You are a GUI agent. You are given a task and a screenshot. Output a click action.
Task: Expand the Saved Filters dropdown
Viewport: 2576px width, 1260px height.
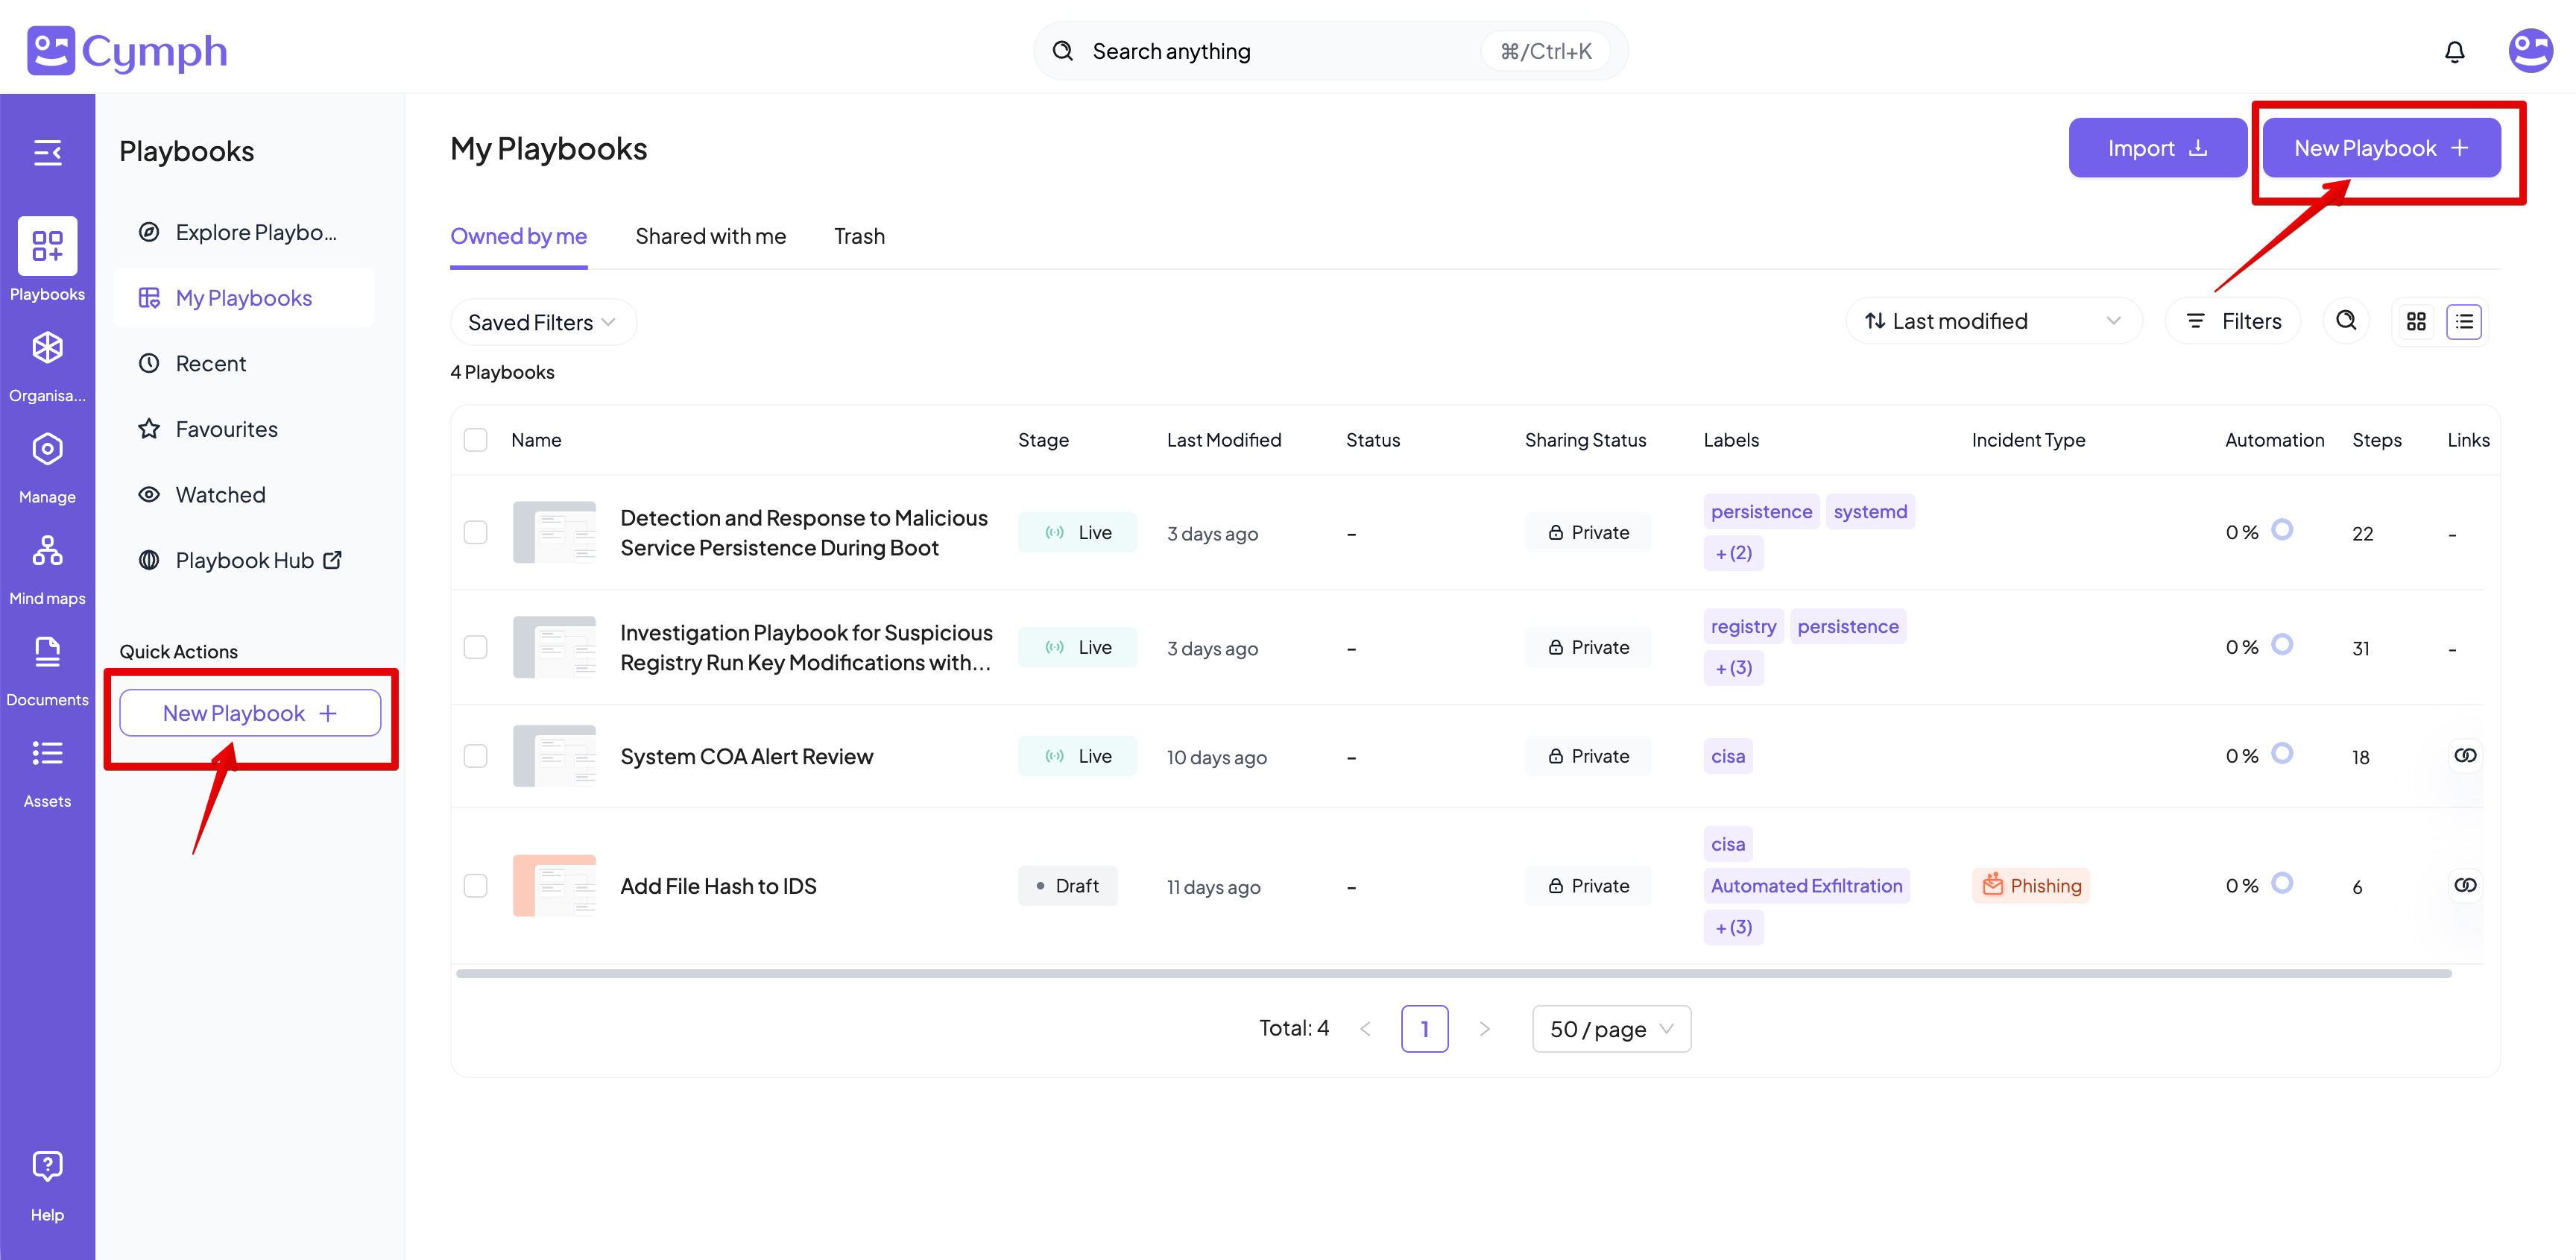pos(542,323)
